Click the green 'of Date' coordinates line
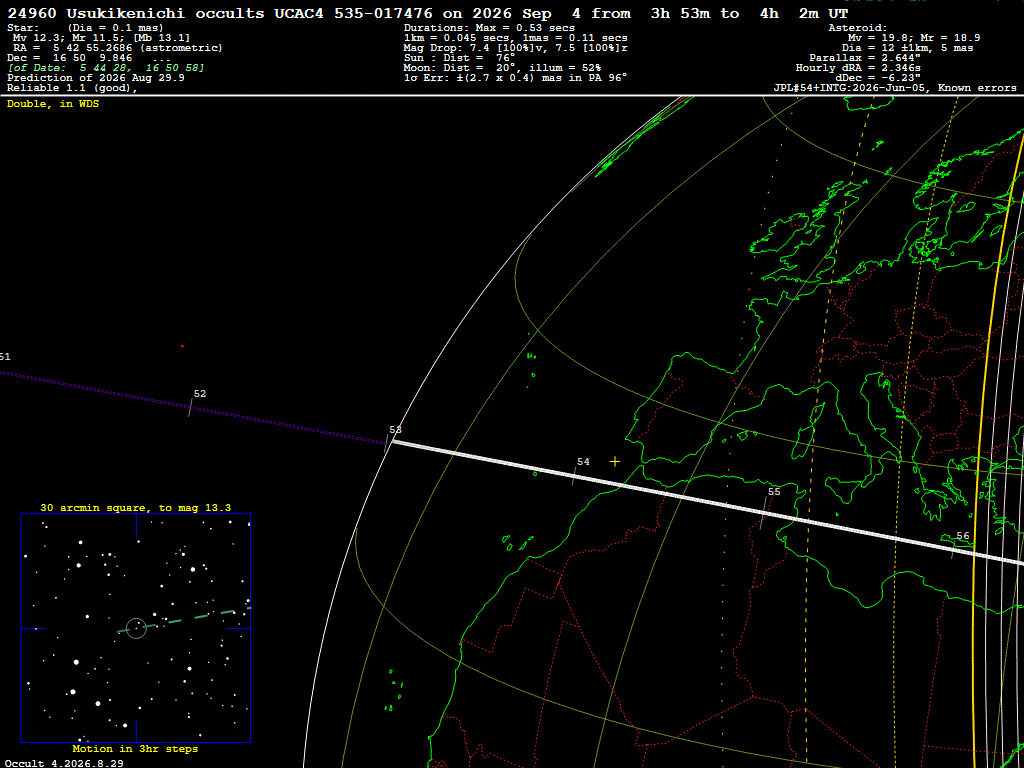 [106, 68]
